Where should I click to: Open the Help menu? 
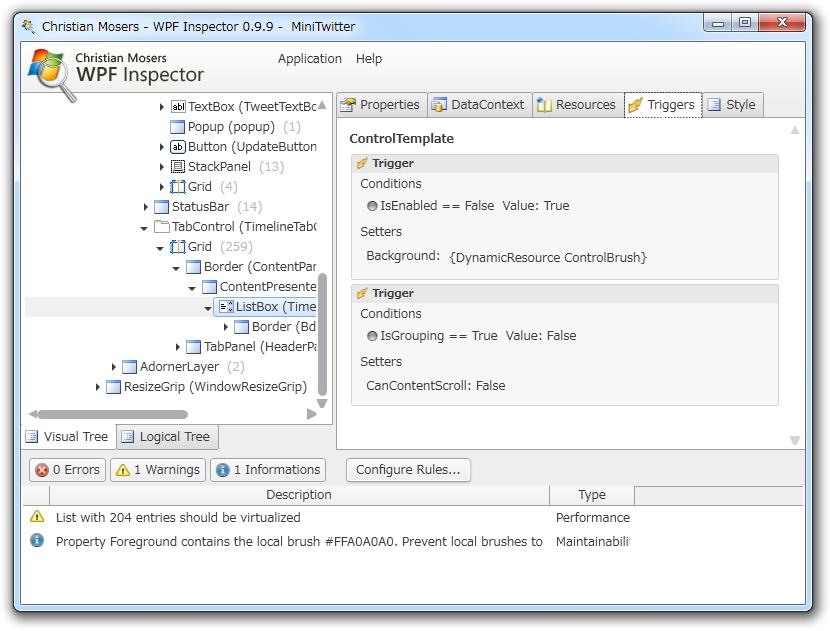pyautogui.click(x=369, y=59)
